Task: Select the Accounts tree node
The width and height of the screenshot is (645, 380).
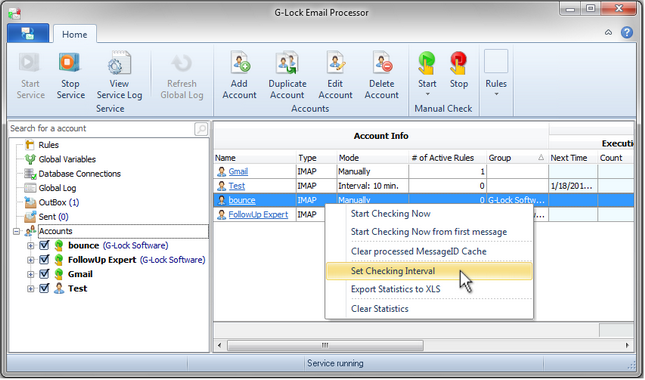Action: [x=56, y=232]
